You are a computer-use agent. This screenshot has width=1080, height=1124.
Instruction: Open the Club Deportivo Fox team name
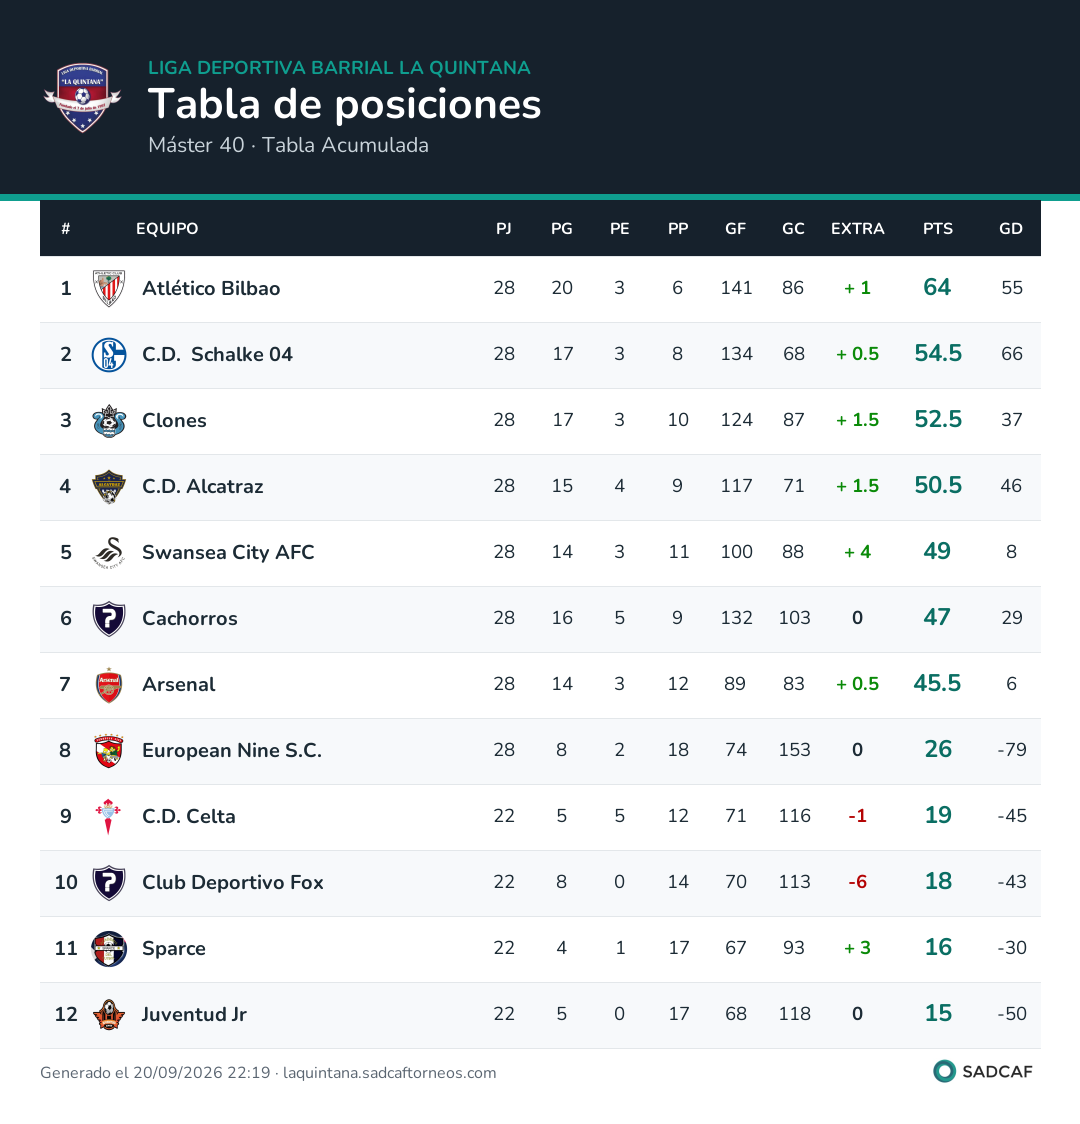[x=232, y=882]
